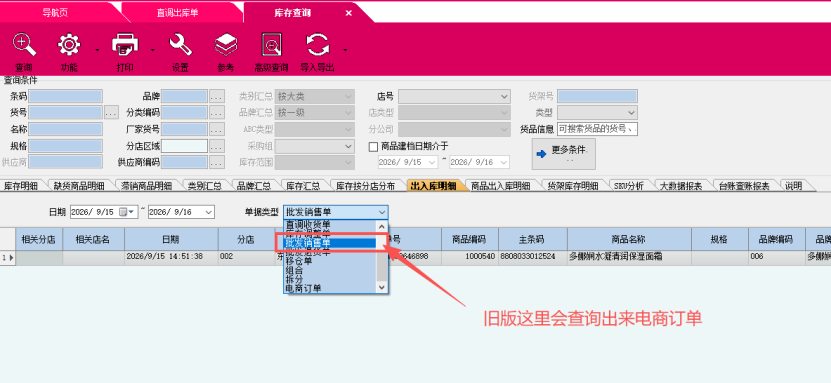Click the ... browse button beside 货号
This screenshot has height=383, width=831.
pos(111,112)
